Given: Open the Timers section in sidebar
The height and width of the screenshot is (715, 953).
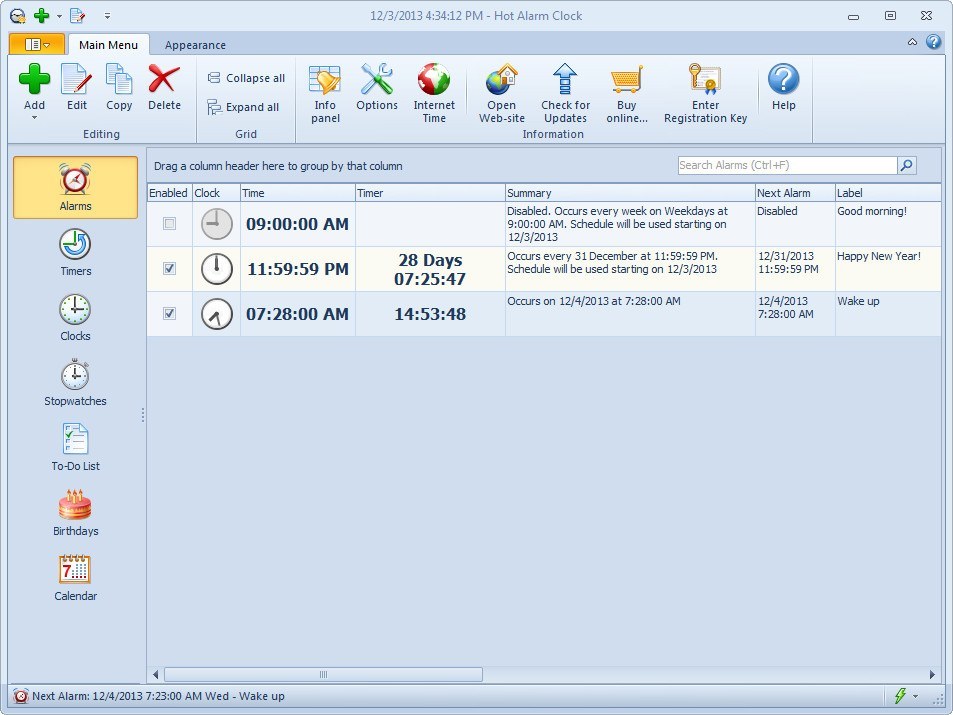Looking at the screenshot, I should click(75, 252).
